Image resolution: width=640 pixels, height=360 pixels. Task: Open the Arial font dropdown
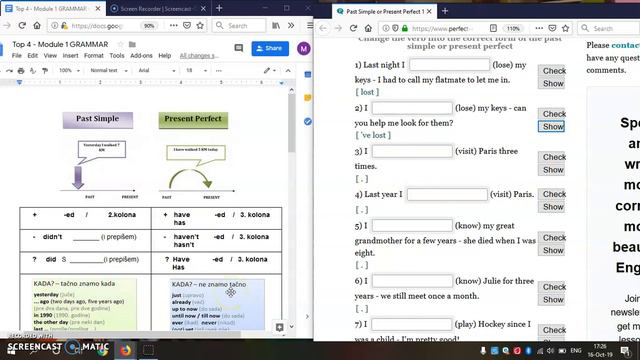click(x=157, y=71)
